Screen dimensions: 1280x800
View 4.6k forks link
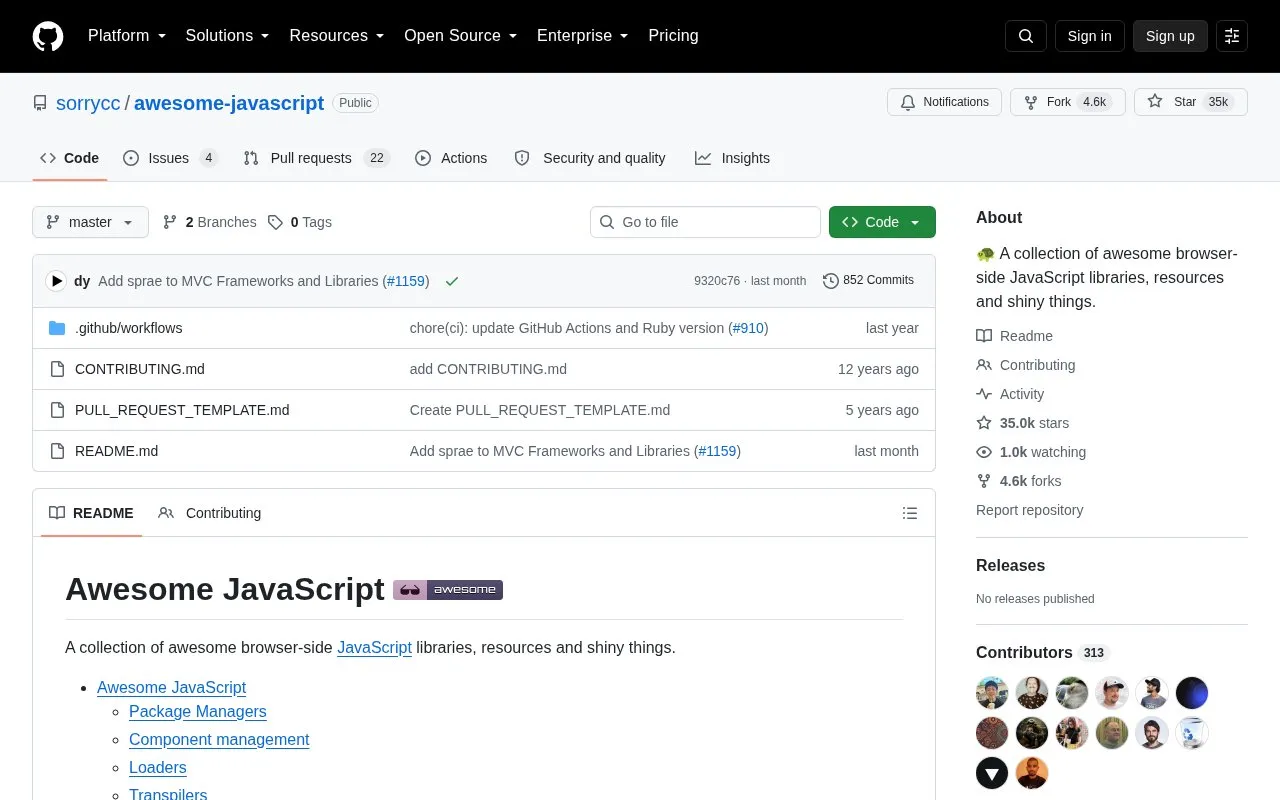[x=1019, y=481]
